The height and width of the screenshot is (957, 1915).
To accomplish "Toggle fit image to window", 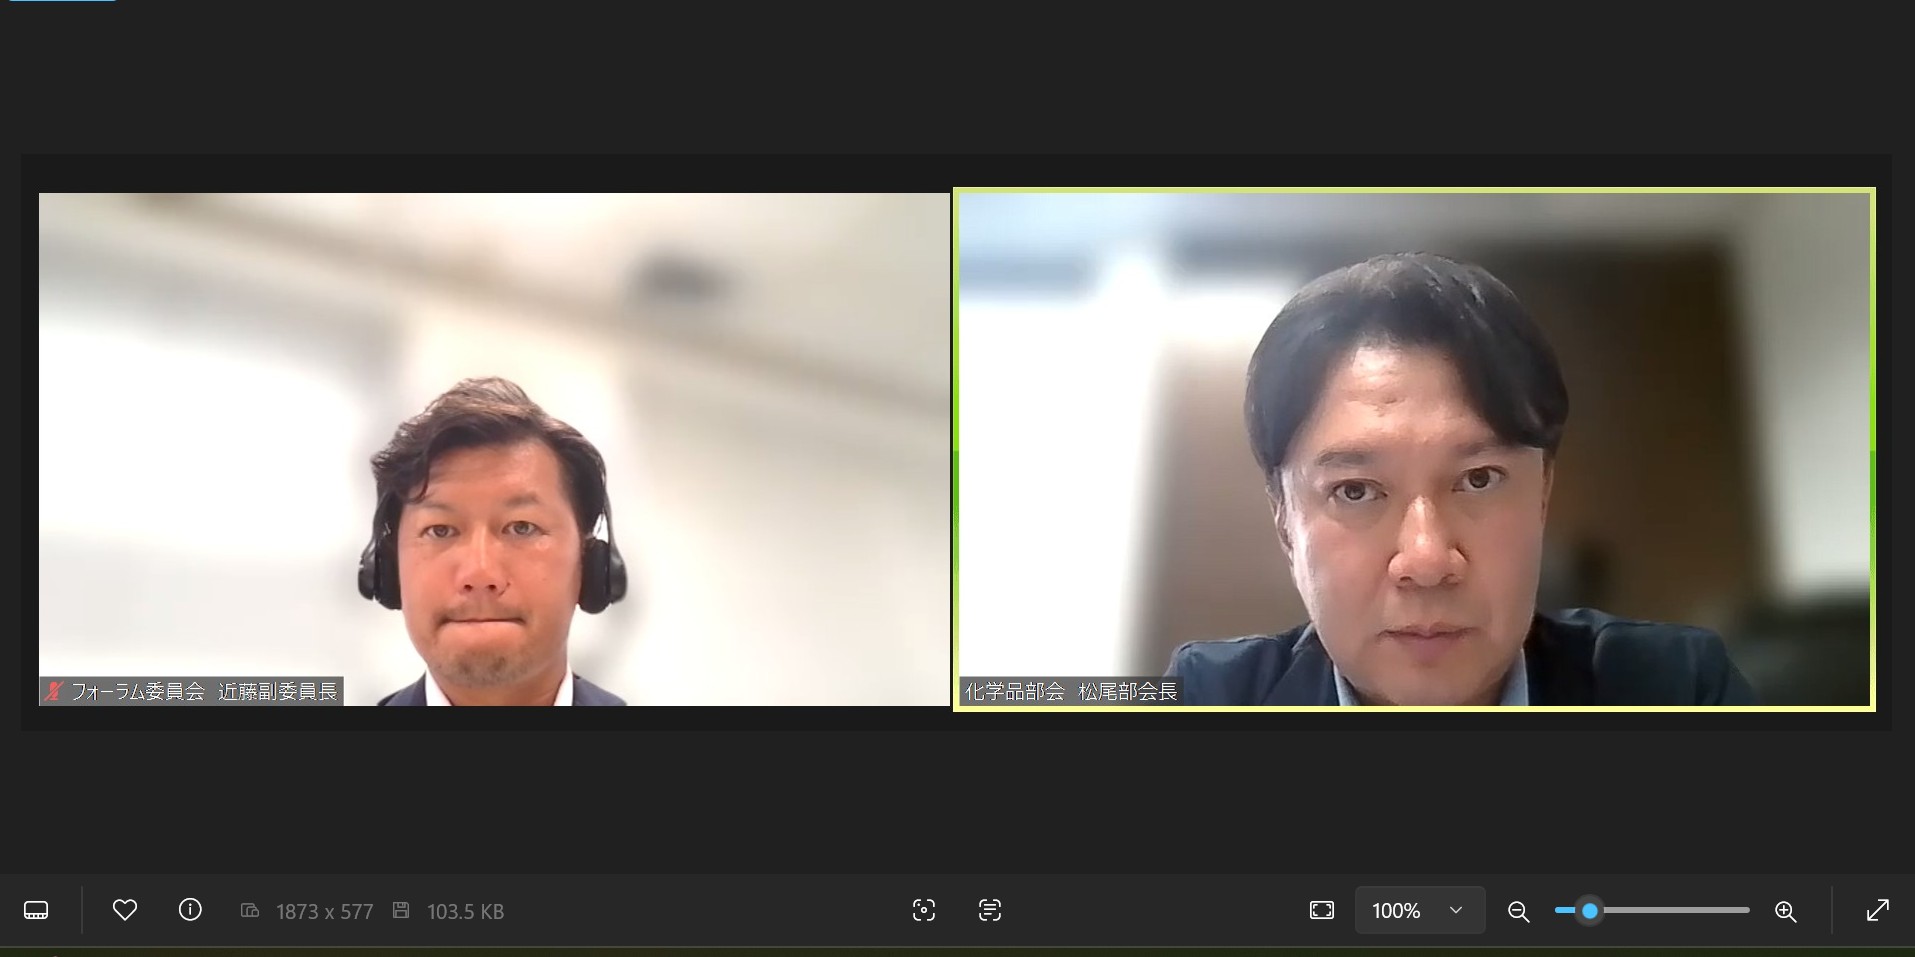I will (1322, 910).
